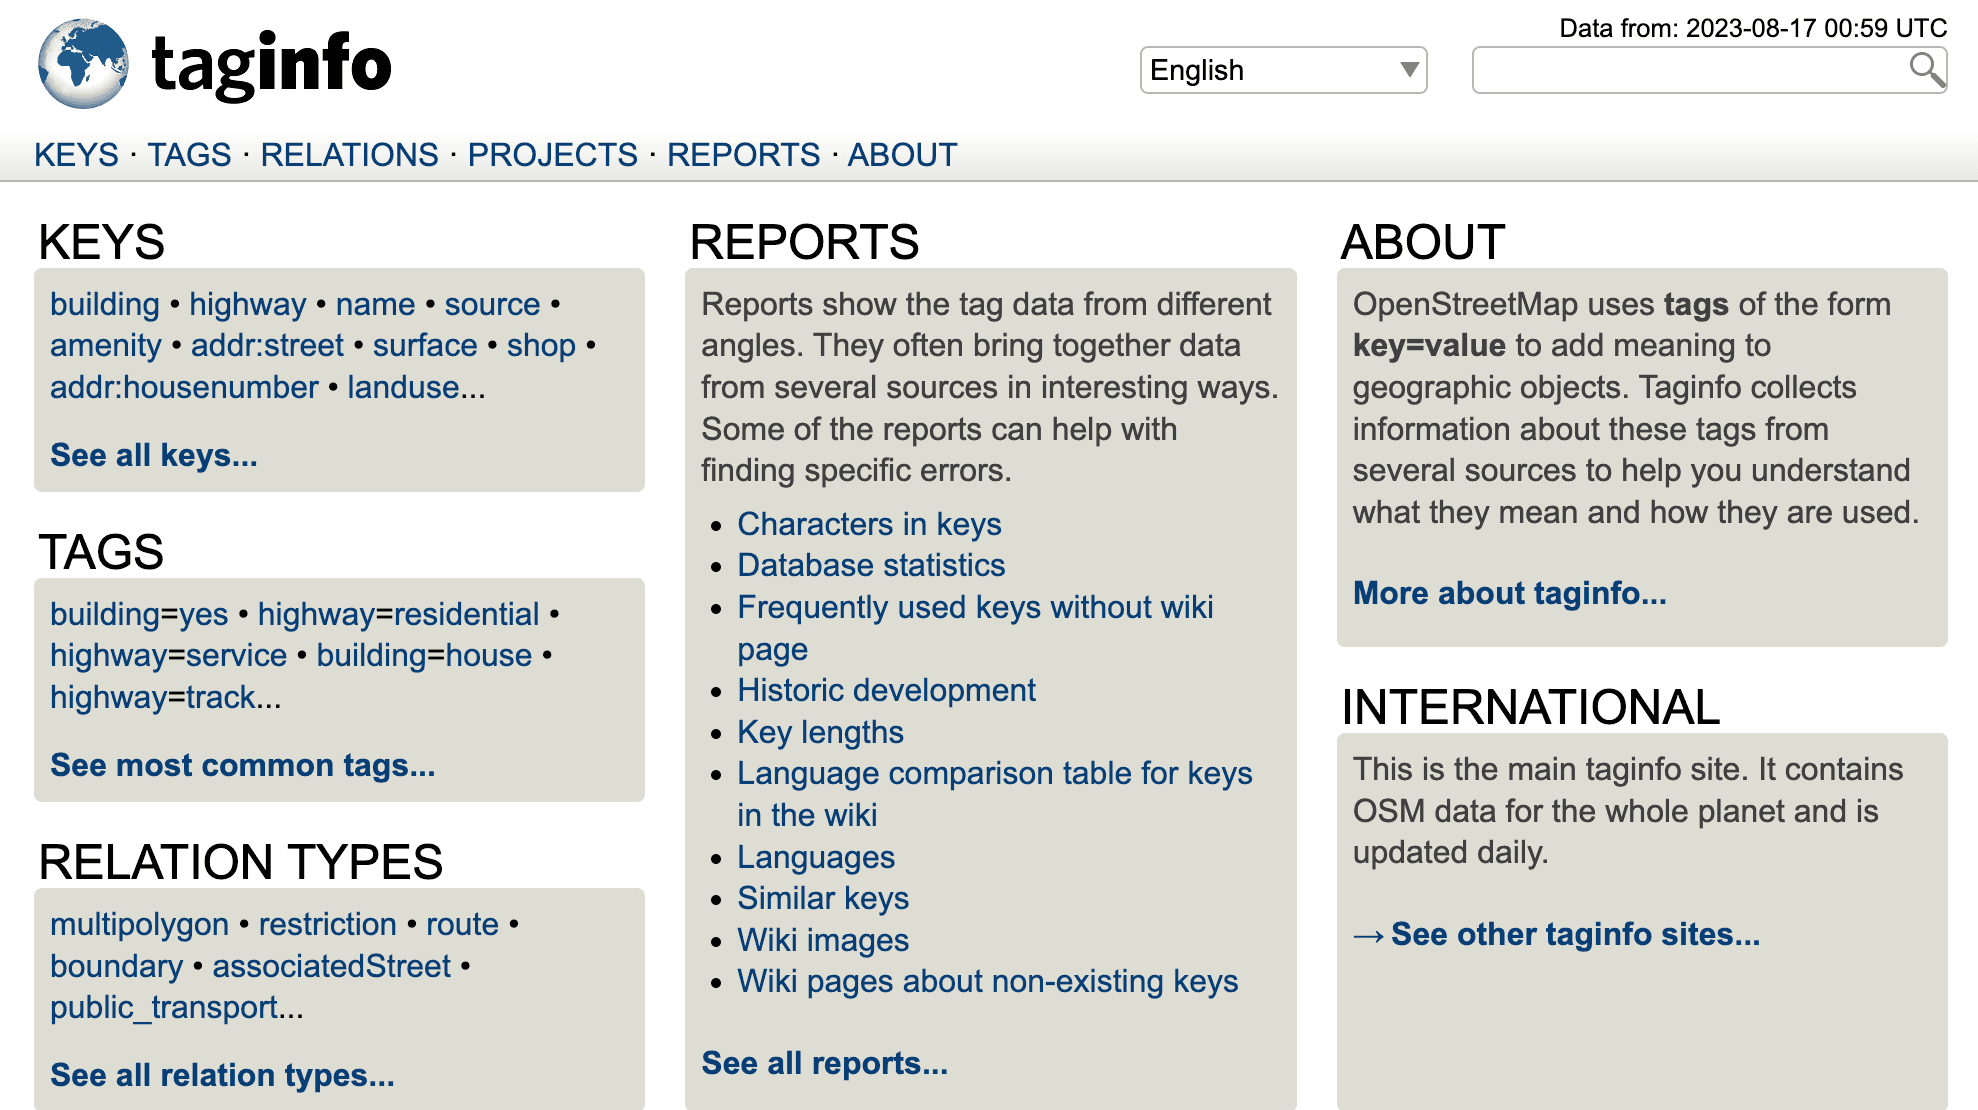Go to RELATIONS in the navigation bar
The image size is (1978, 1110).
[x=349, y=155]
